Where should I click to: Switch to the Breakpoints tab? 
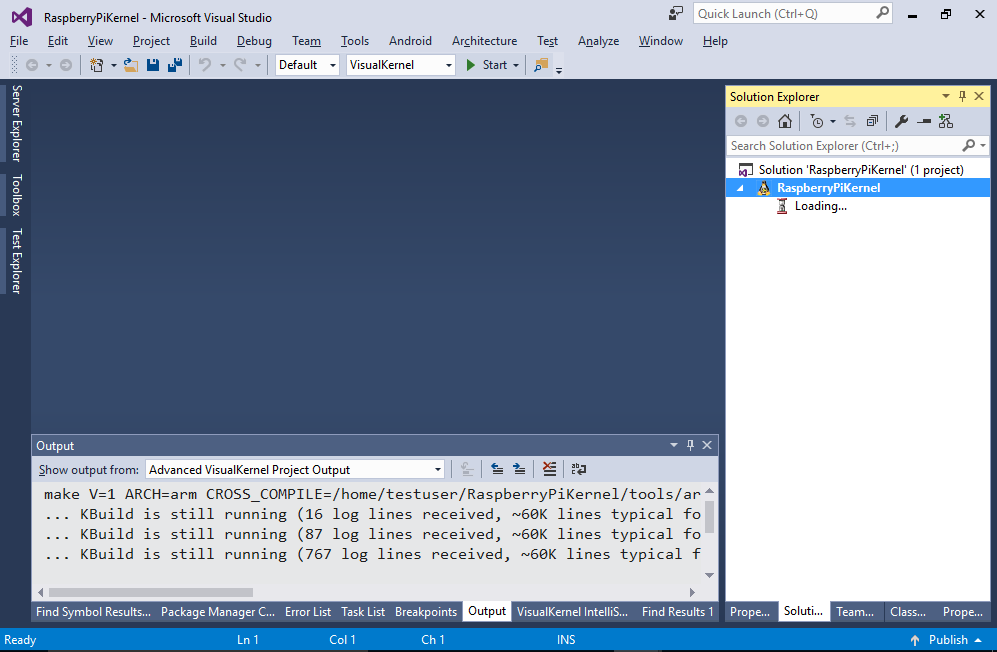426,611
